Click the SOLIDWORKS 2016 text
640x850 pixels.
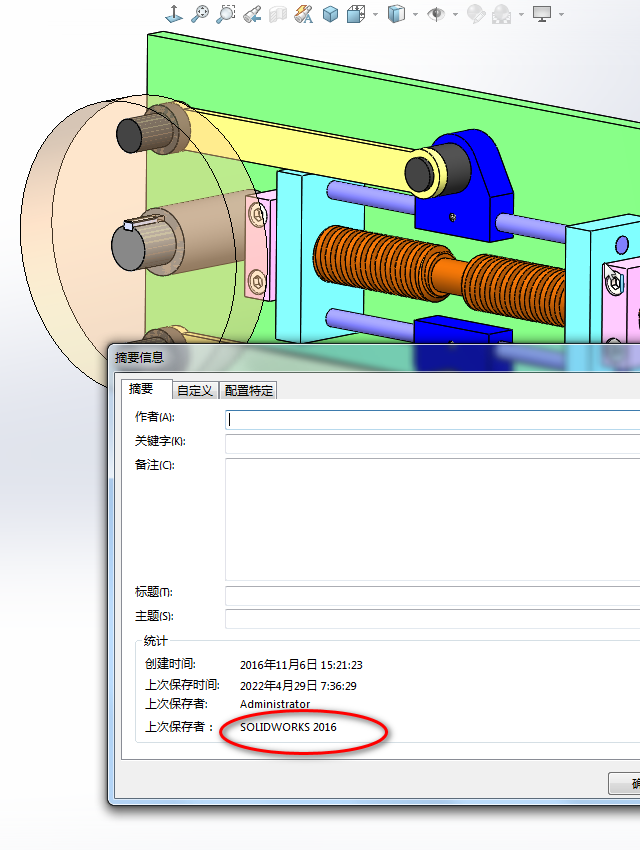[x=288, y=727]
